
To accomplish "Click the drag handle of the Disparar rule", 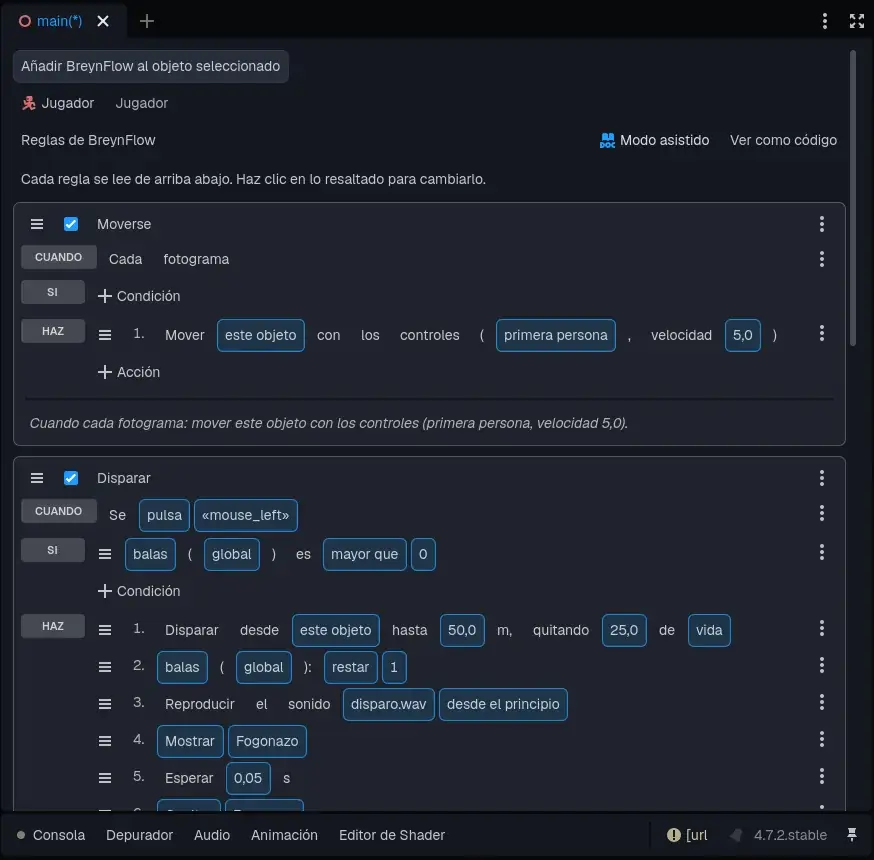I will [x=37, y=478].
